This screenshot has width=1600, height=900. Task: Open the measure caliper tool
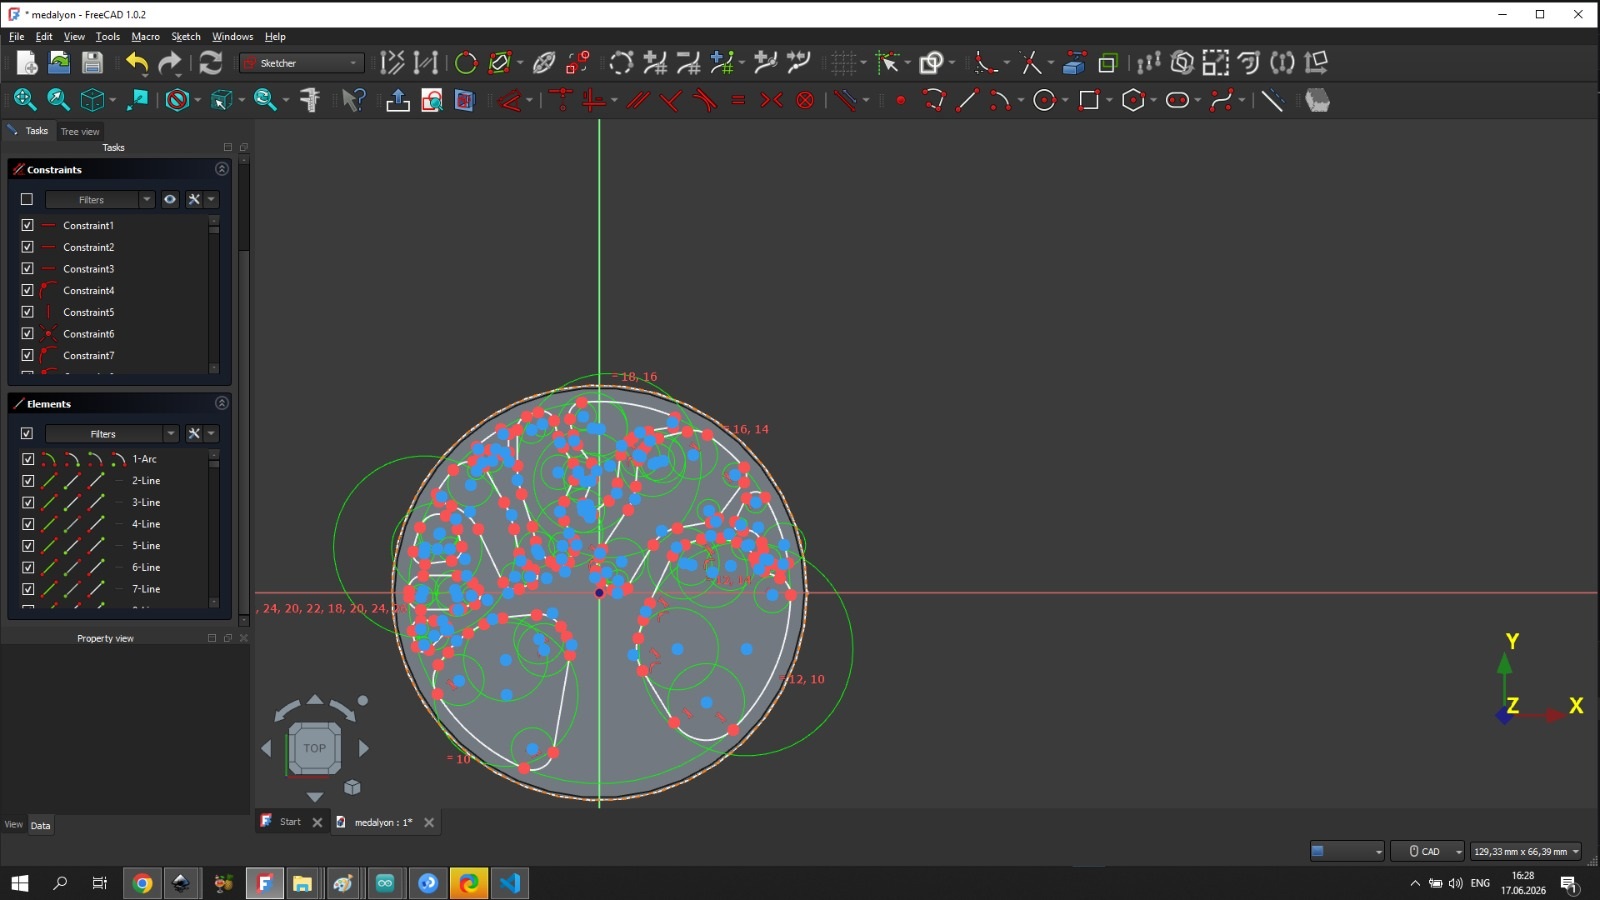click(310, 100)
